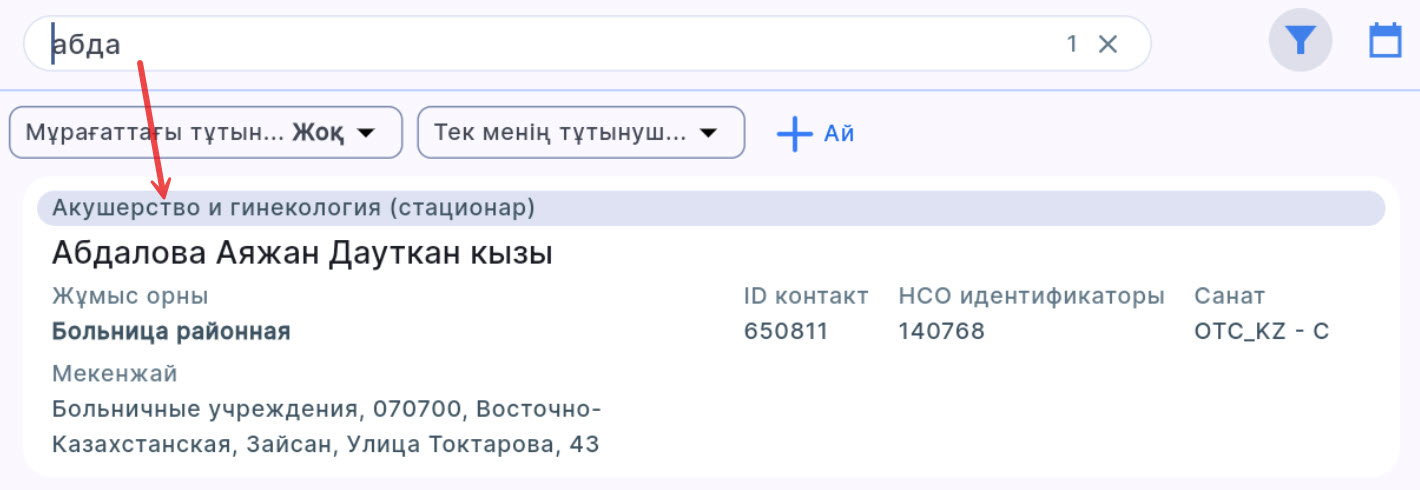The image size is (1420, 490).
Task: Click the blue plus icon to add filter
Action: point(795,133)
